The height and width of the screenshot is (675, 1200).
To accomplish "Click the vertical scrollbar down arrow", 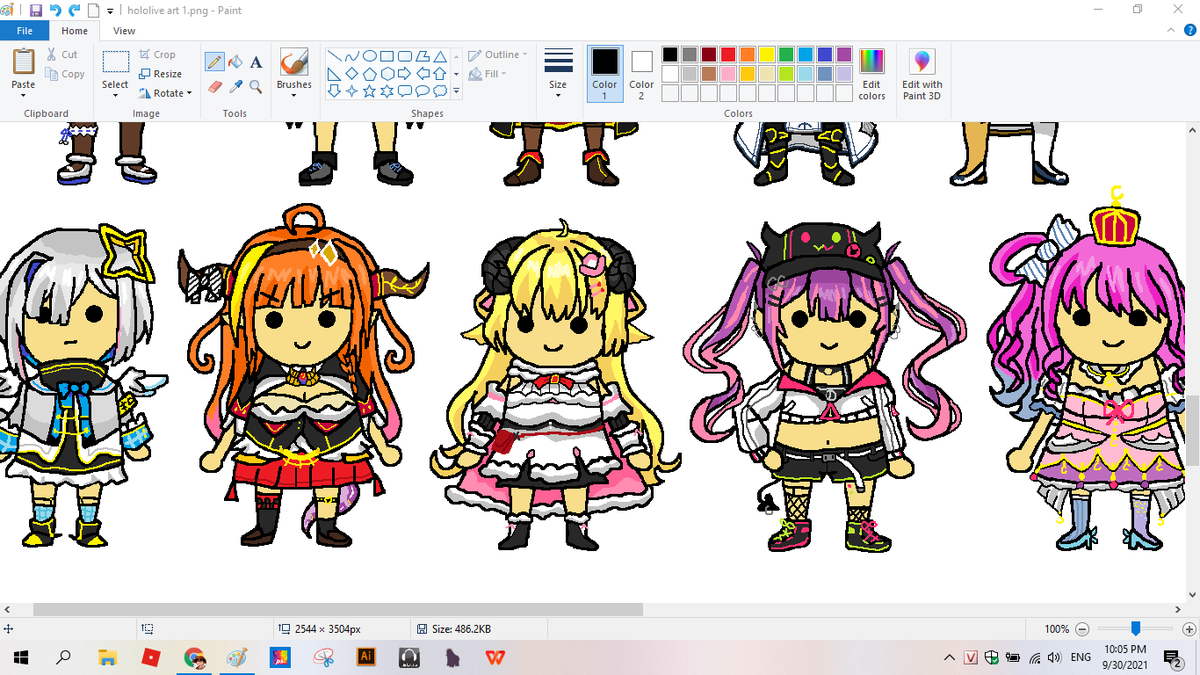I will [1192, 593].
